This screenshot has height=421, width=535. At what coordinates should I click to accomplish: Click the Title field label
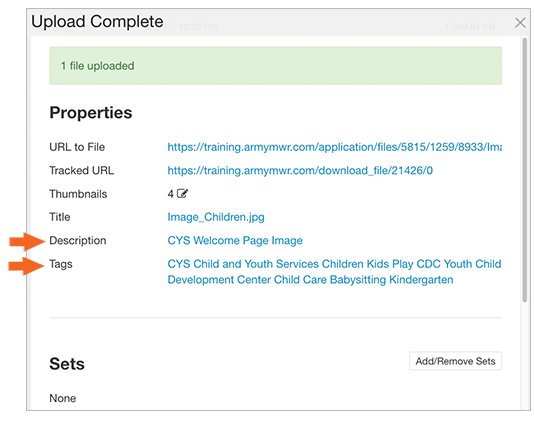(60, 217)
